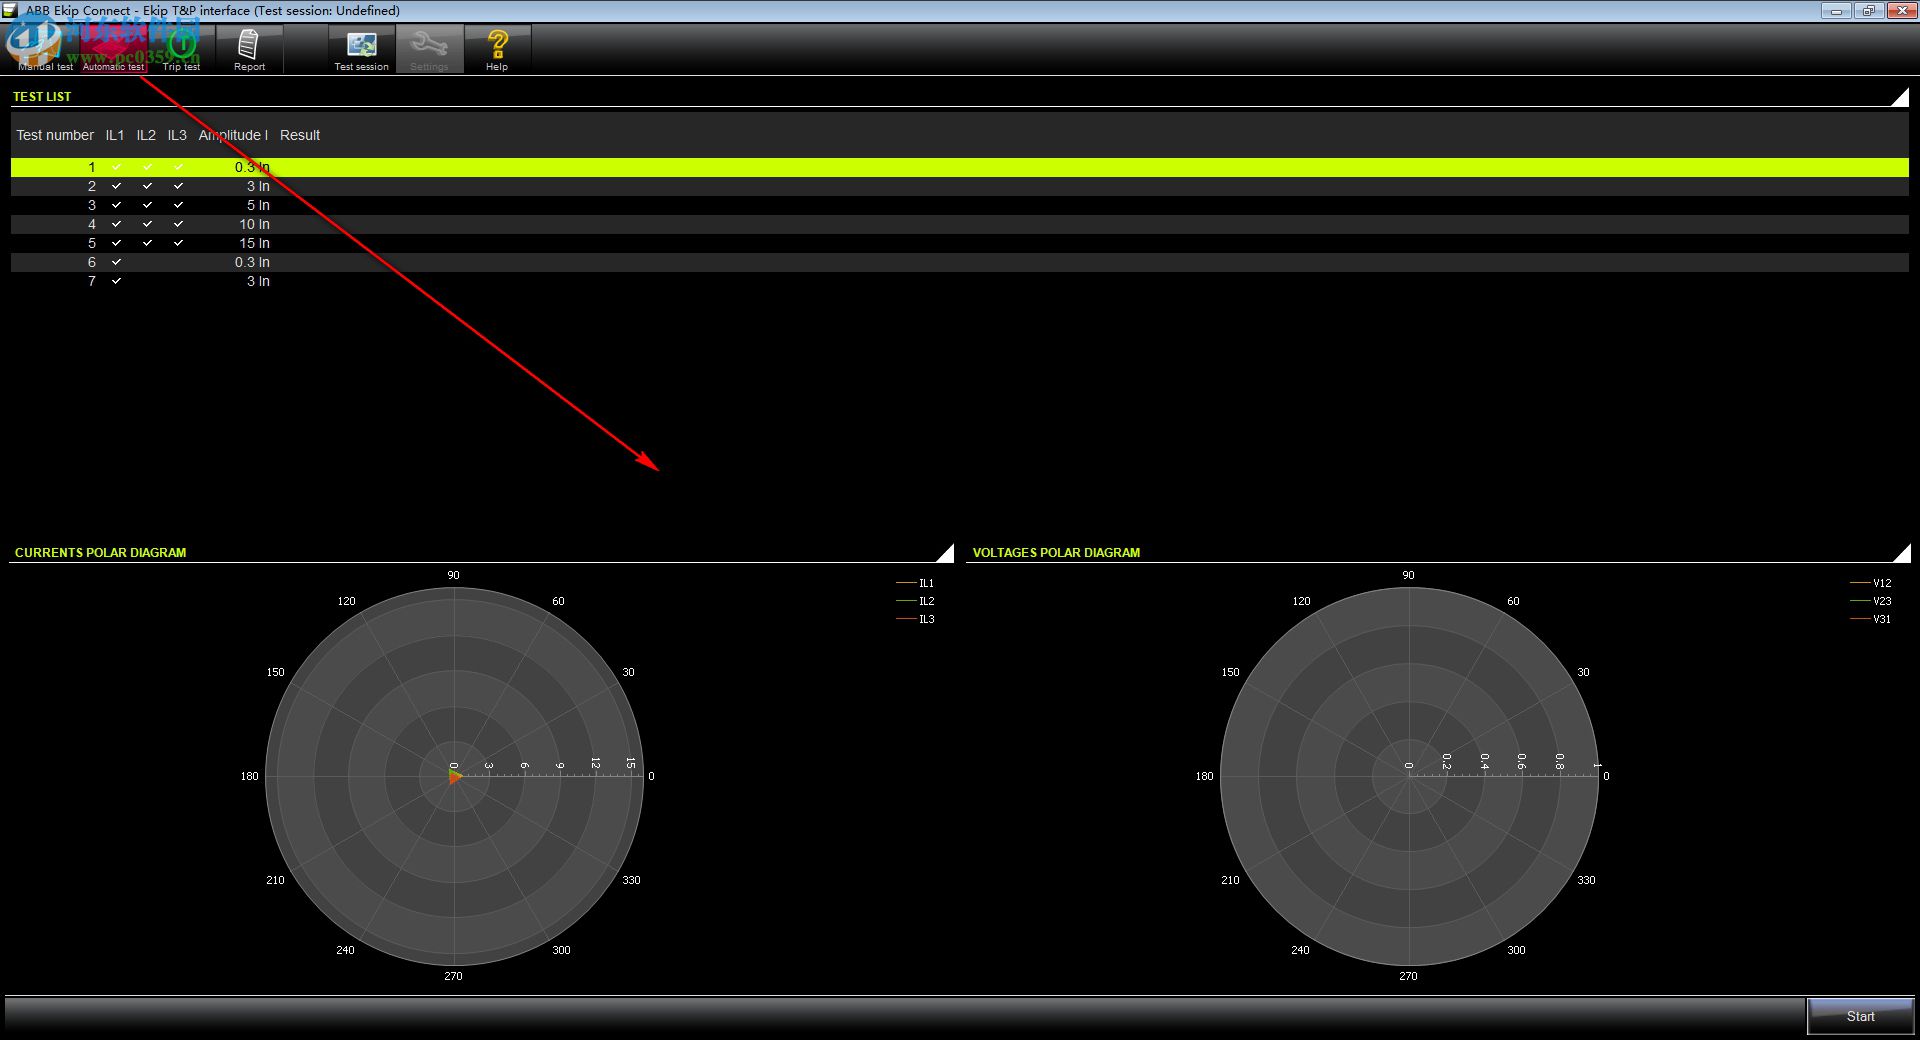1920x1040 pixels.
Task: Click the Start button
Action: tap(1860, 1016)
